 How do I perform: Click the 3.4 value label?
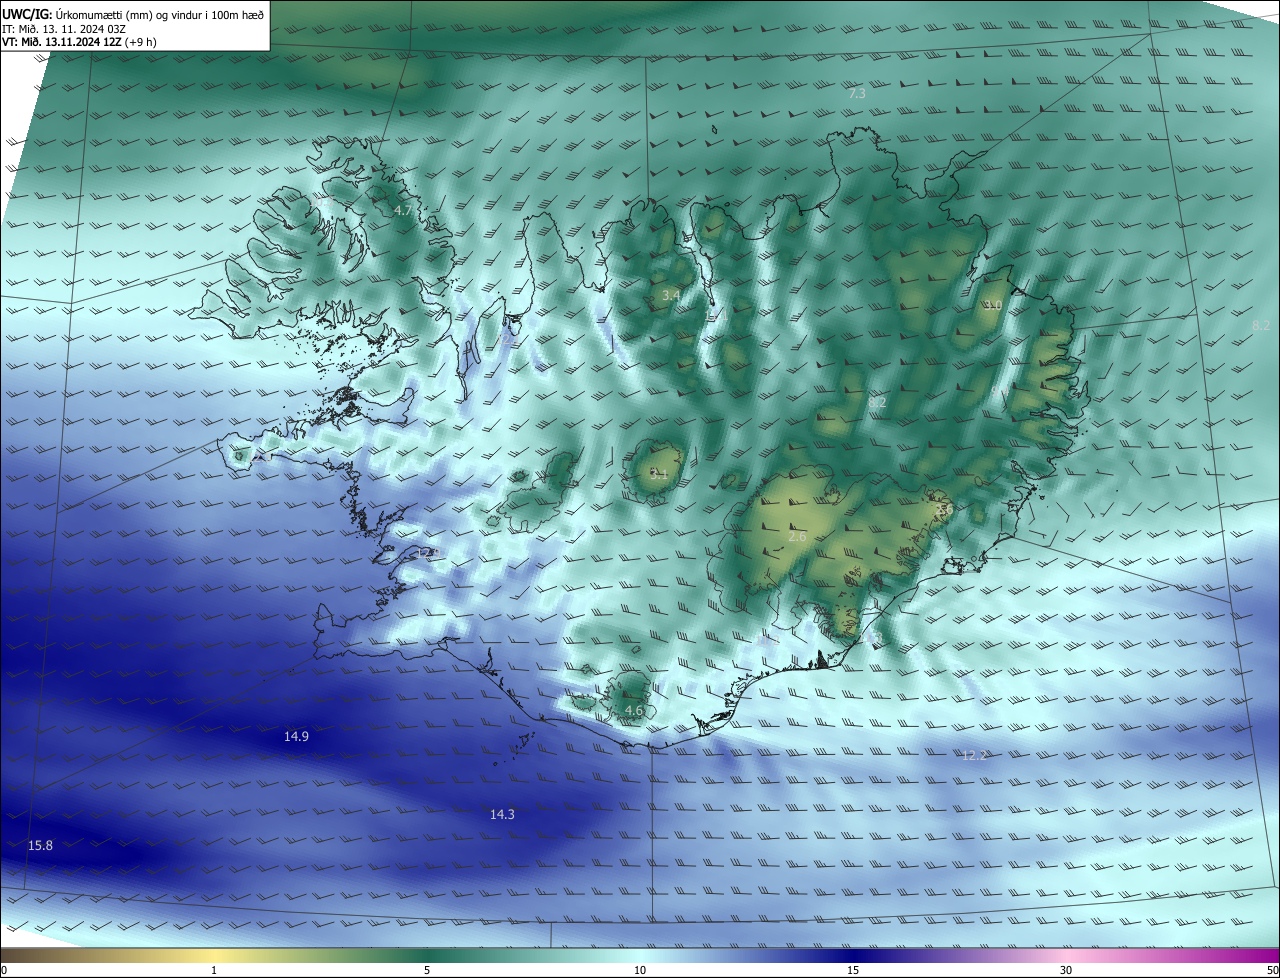click(671, 296)
